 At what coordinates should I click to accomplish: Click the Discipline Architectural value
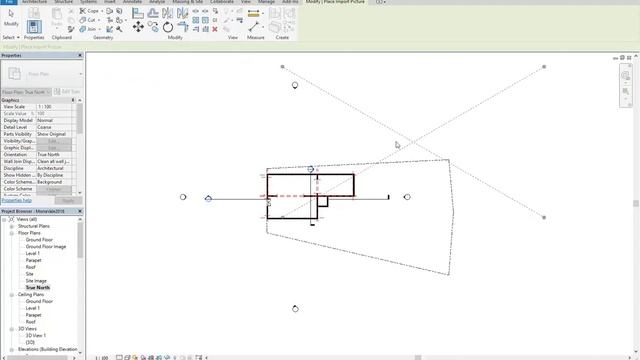coord(54,168)
